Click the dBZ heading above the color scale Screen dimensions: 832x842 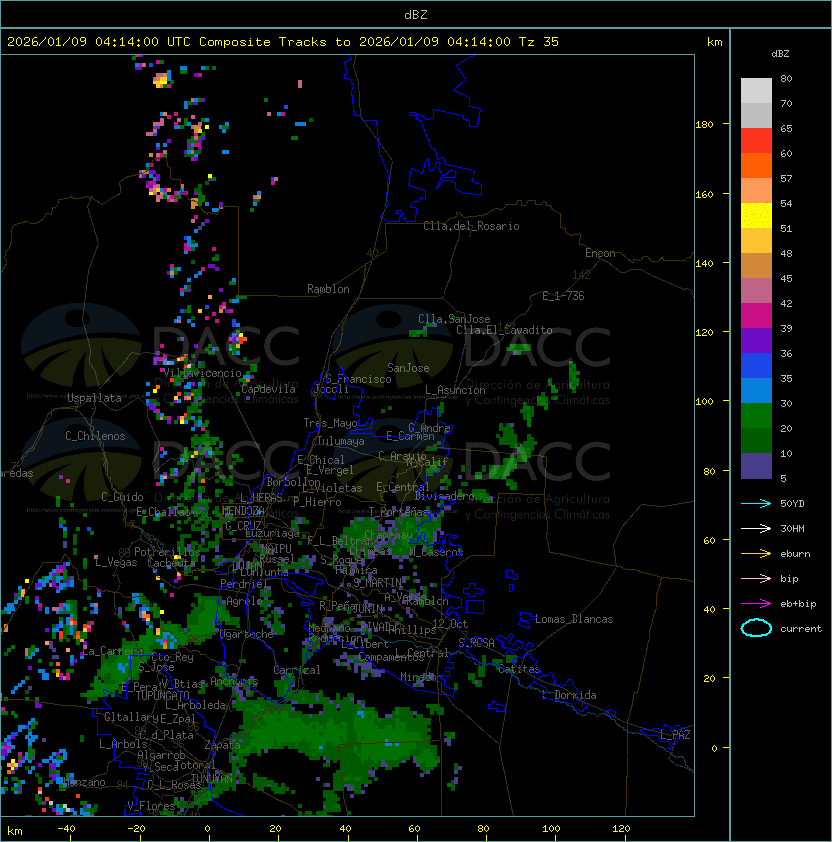(x=780, y=54)
